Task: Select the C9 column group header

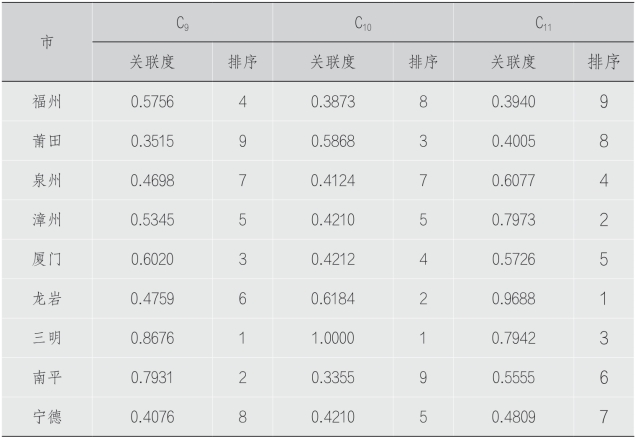Action: pyautogui.click(x=182, y=23)
